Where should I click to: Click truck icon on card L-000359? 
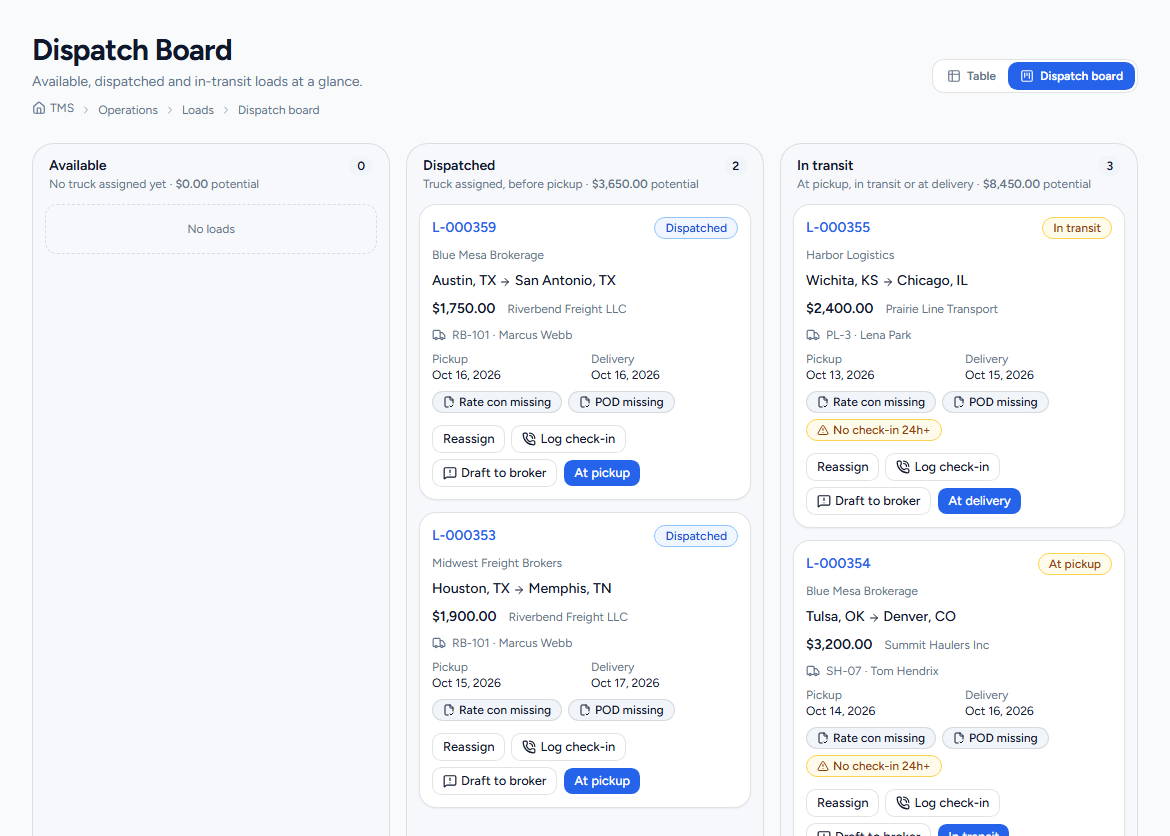coord(439,335)
